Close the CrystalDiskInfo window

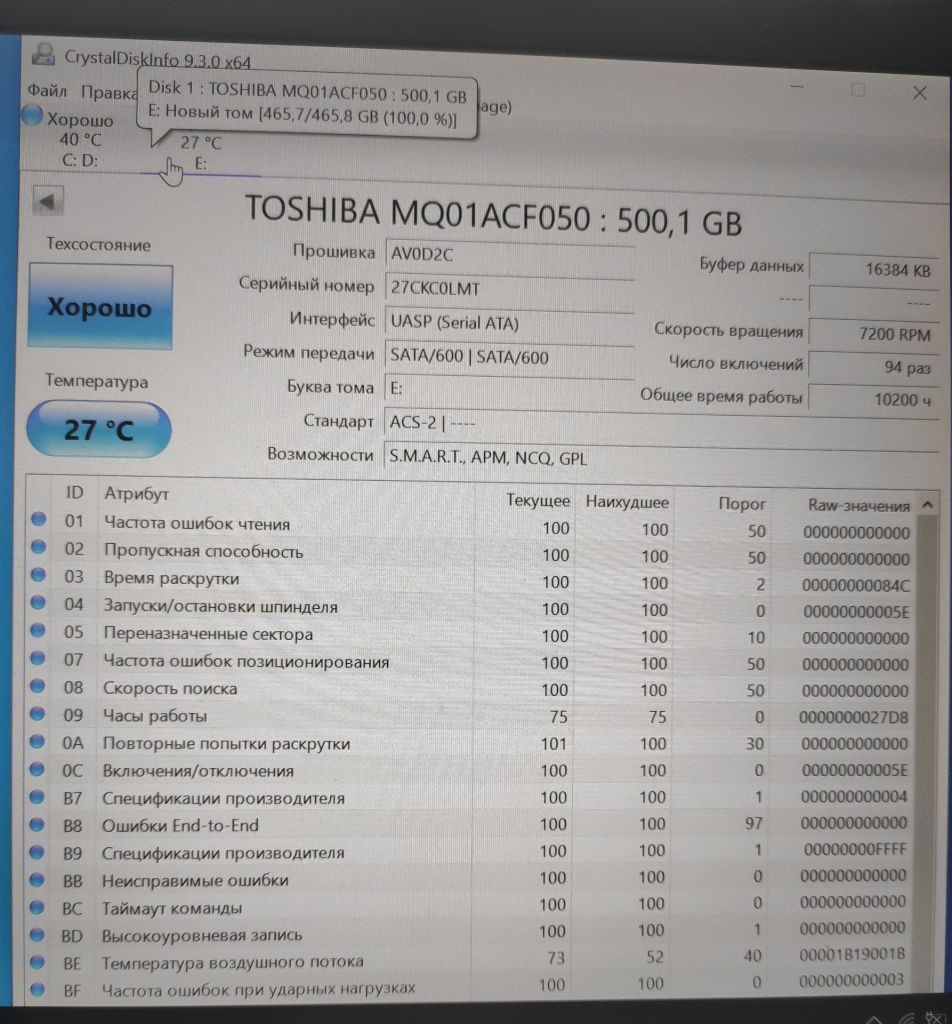(919, 93)
